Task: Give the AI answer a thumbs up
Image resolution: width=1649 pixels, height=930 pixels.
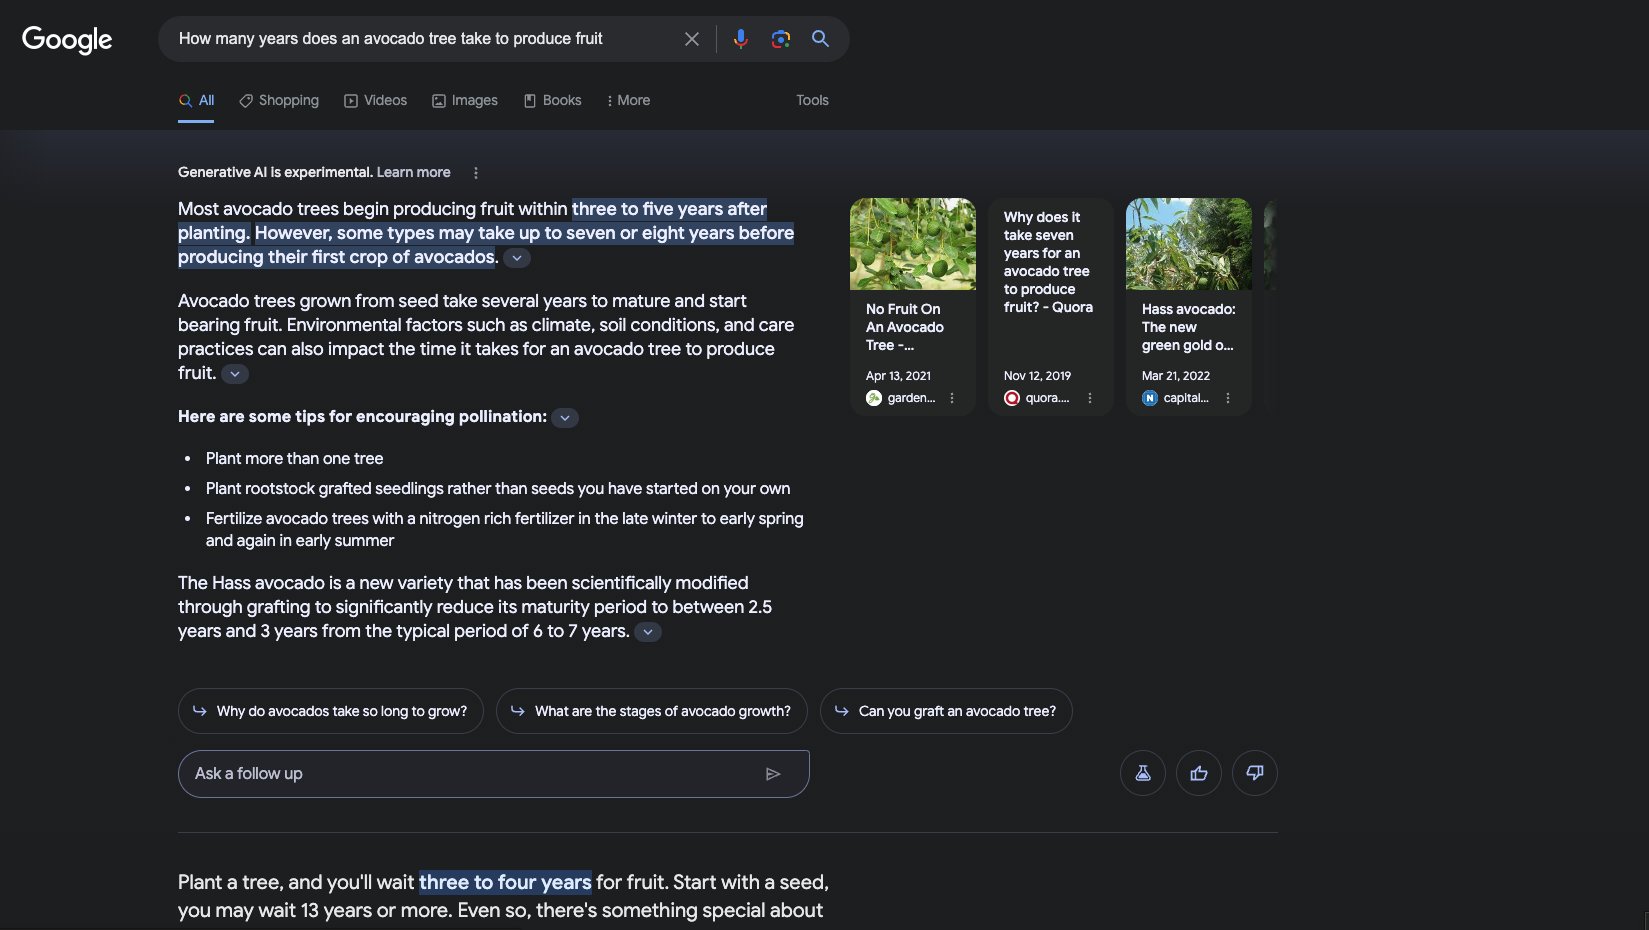Action: pos(1199,773)
